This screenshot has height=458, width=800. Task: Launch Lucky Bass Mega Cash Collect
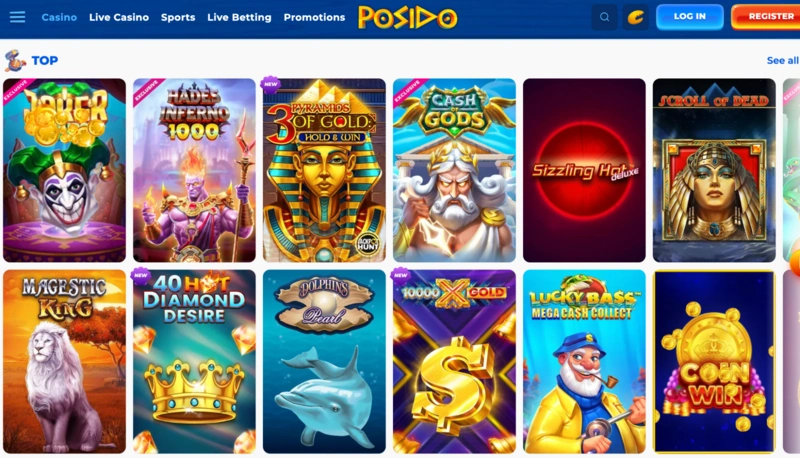pyautogui.click(x=584, y=362)
